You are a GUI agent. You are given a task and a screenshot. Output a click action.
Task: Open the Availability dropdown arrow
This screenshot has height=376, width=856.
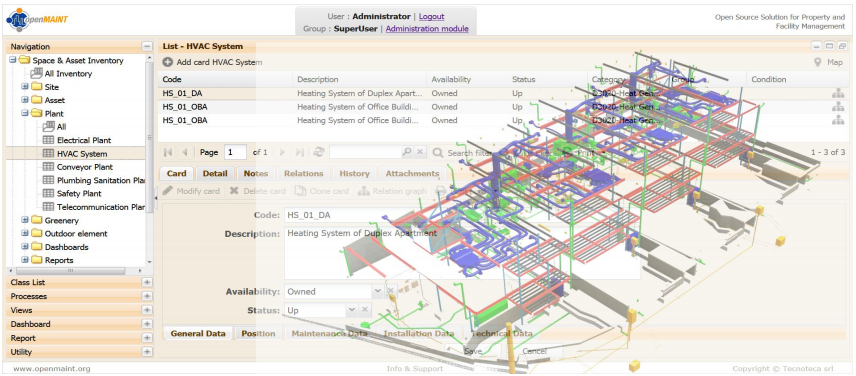[378, 291]
